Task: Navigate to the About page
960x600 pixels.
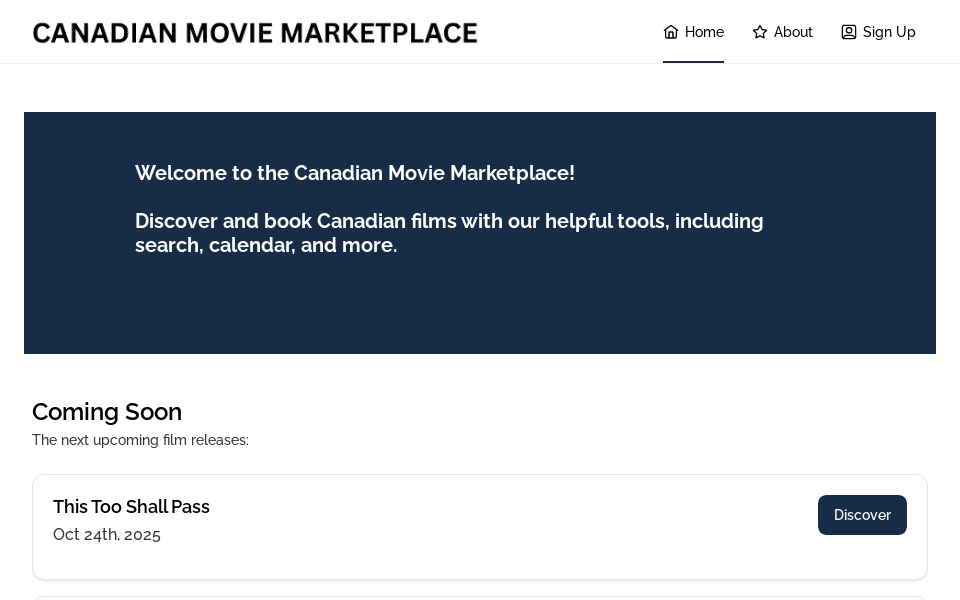Action: [x=783, y=31]
